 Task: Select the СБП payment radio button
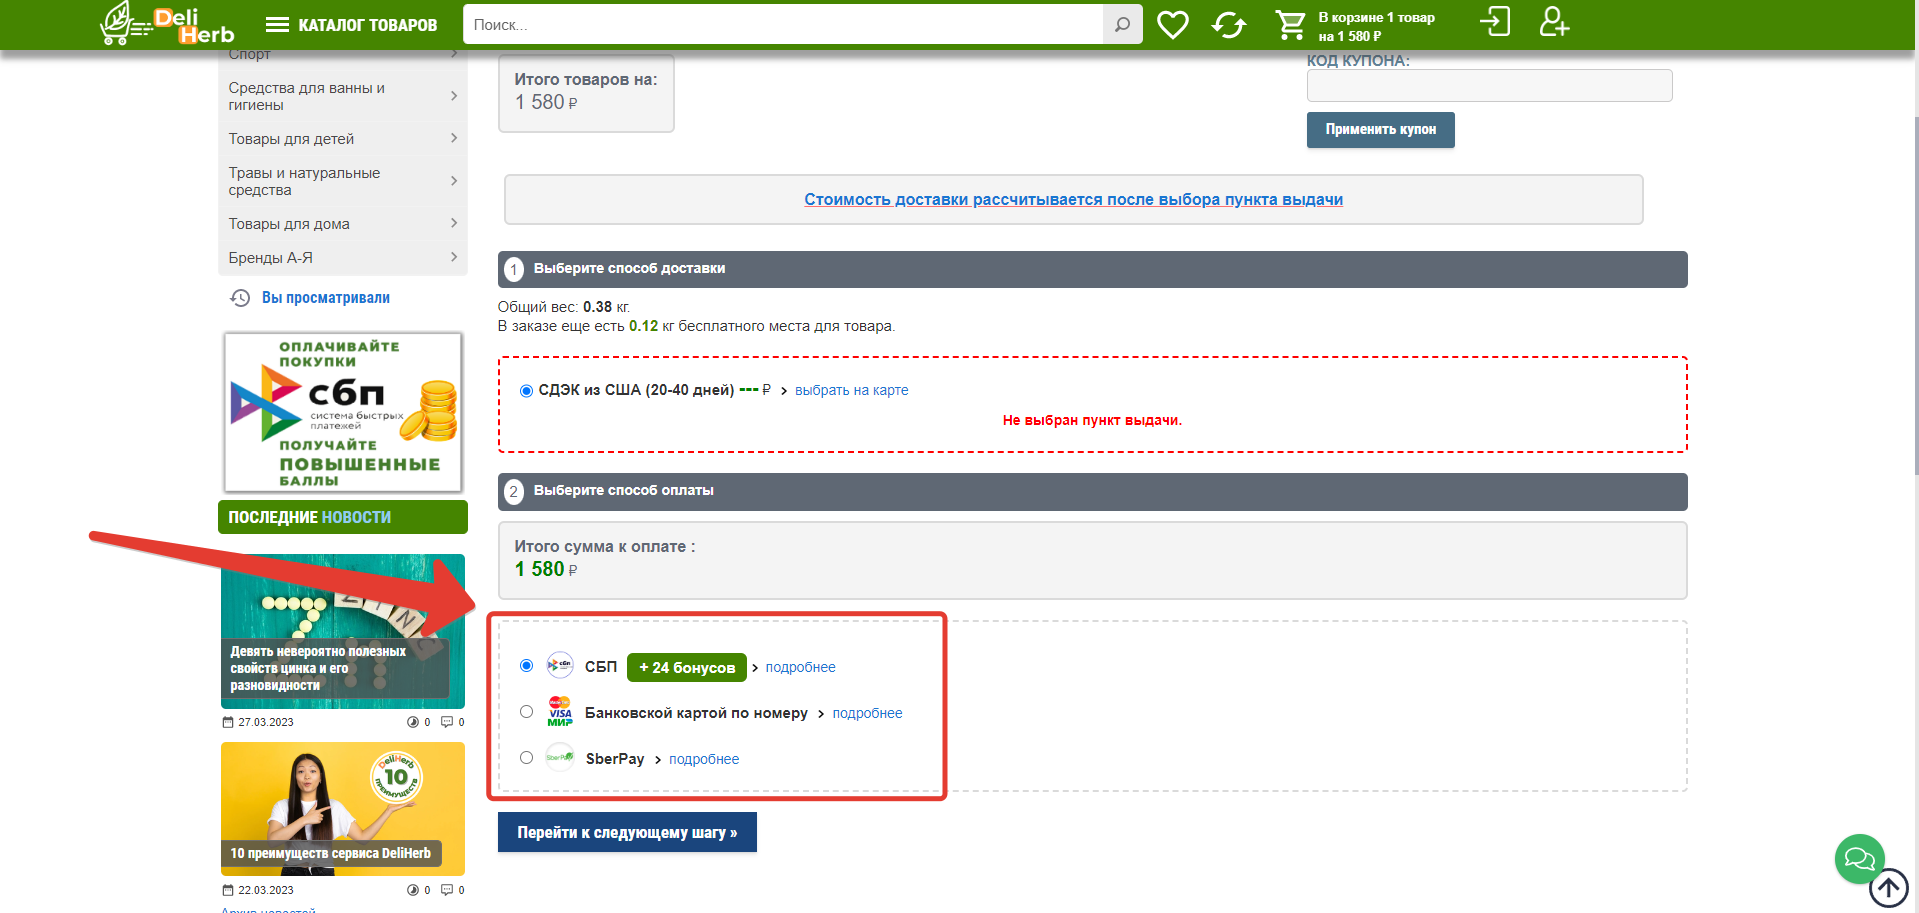click(x=526, y=666)
